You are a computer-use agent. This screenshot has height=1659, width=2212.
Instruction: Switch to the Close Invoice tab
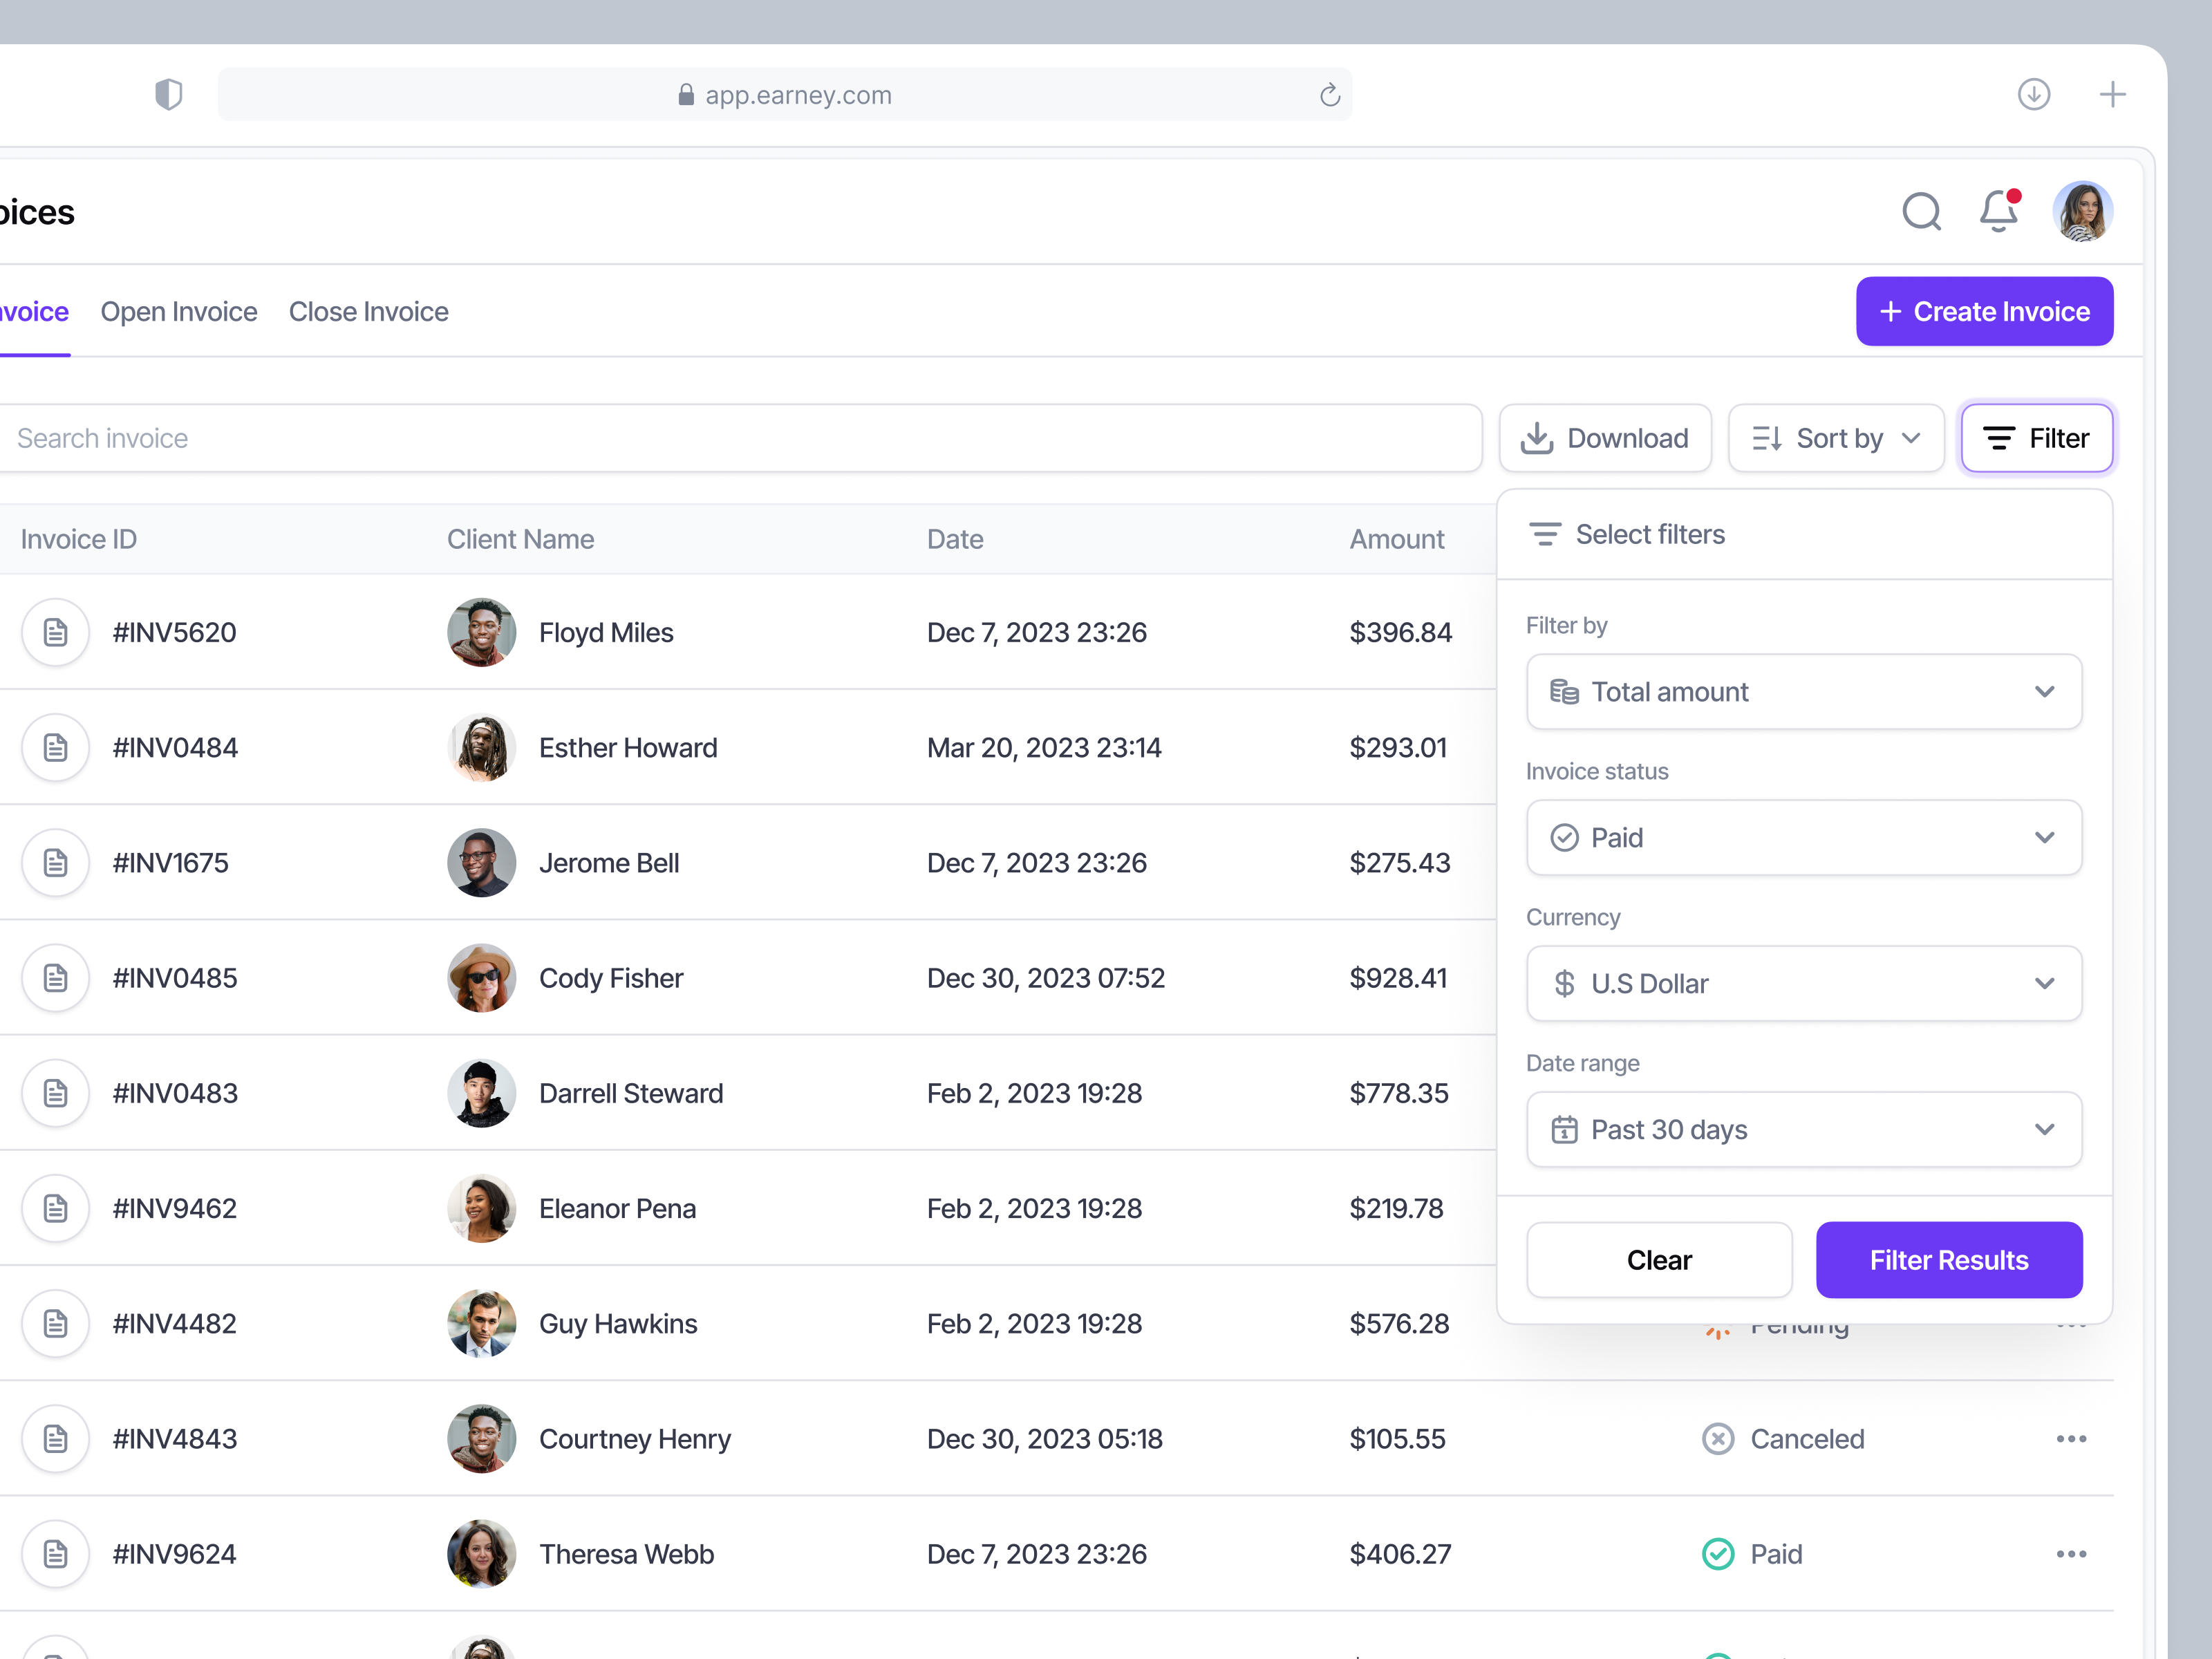pos(368,311)
